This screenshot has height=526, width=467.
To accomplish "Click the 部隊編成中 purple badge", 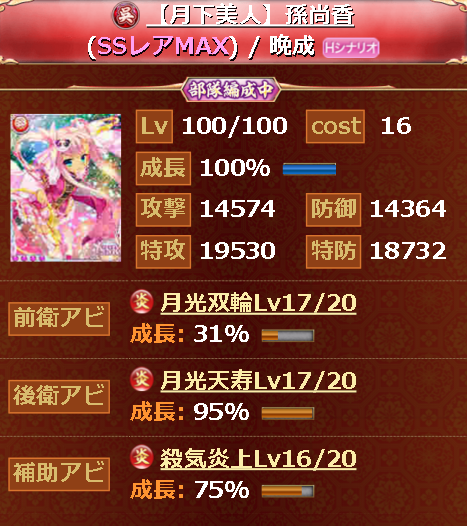I will pos(230,90).
